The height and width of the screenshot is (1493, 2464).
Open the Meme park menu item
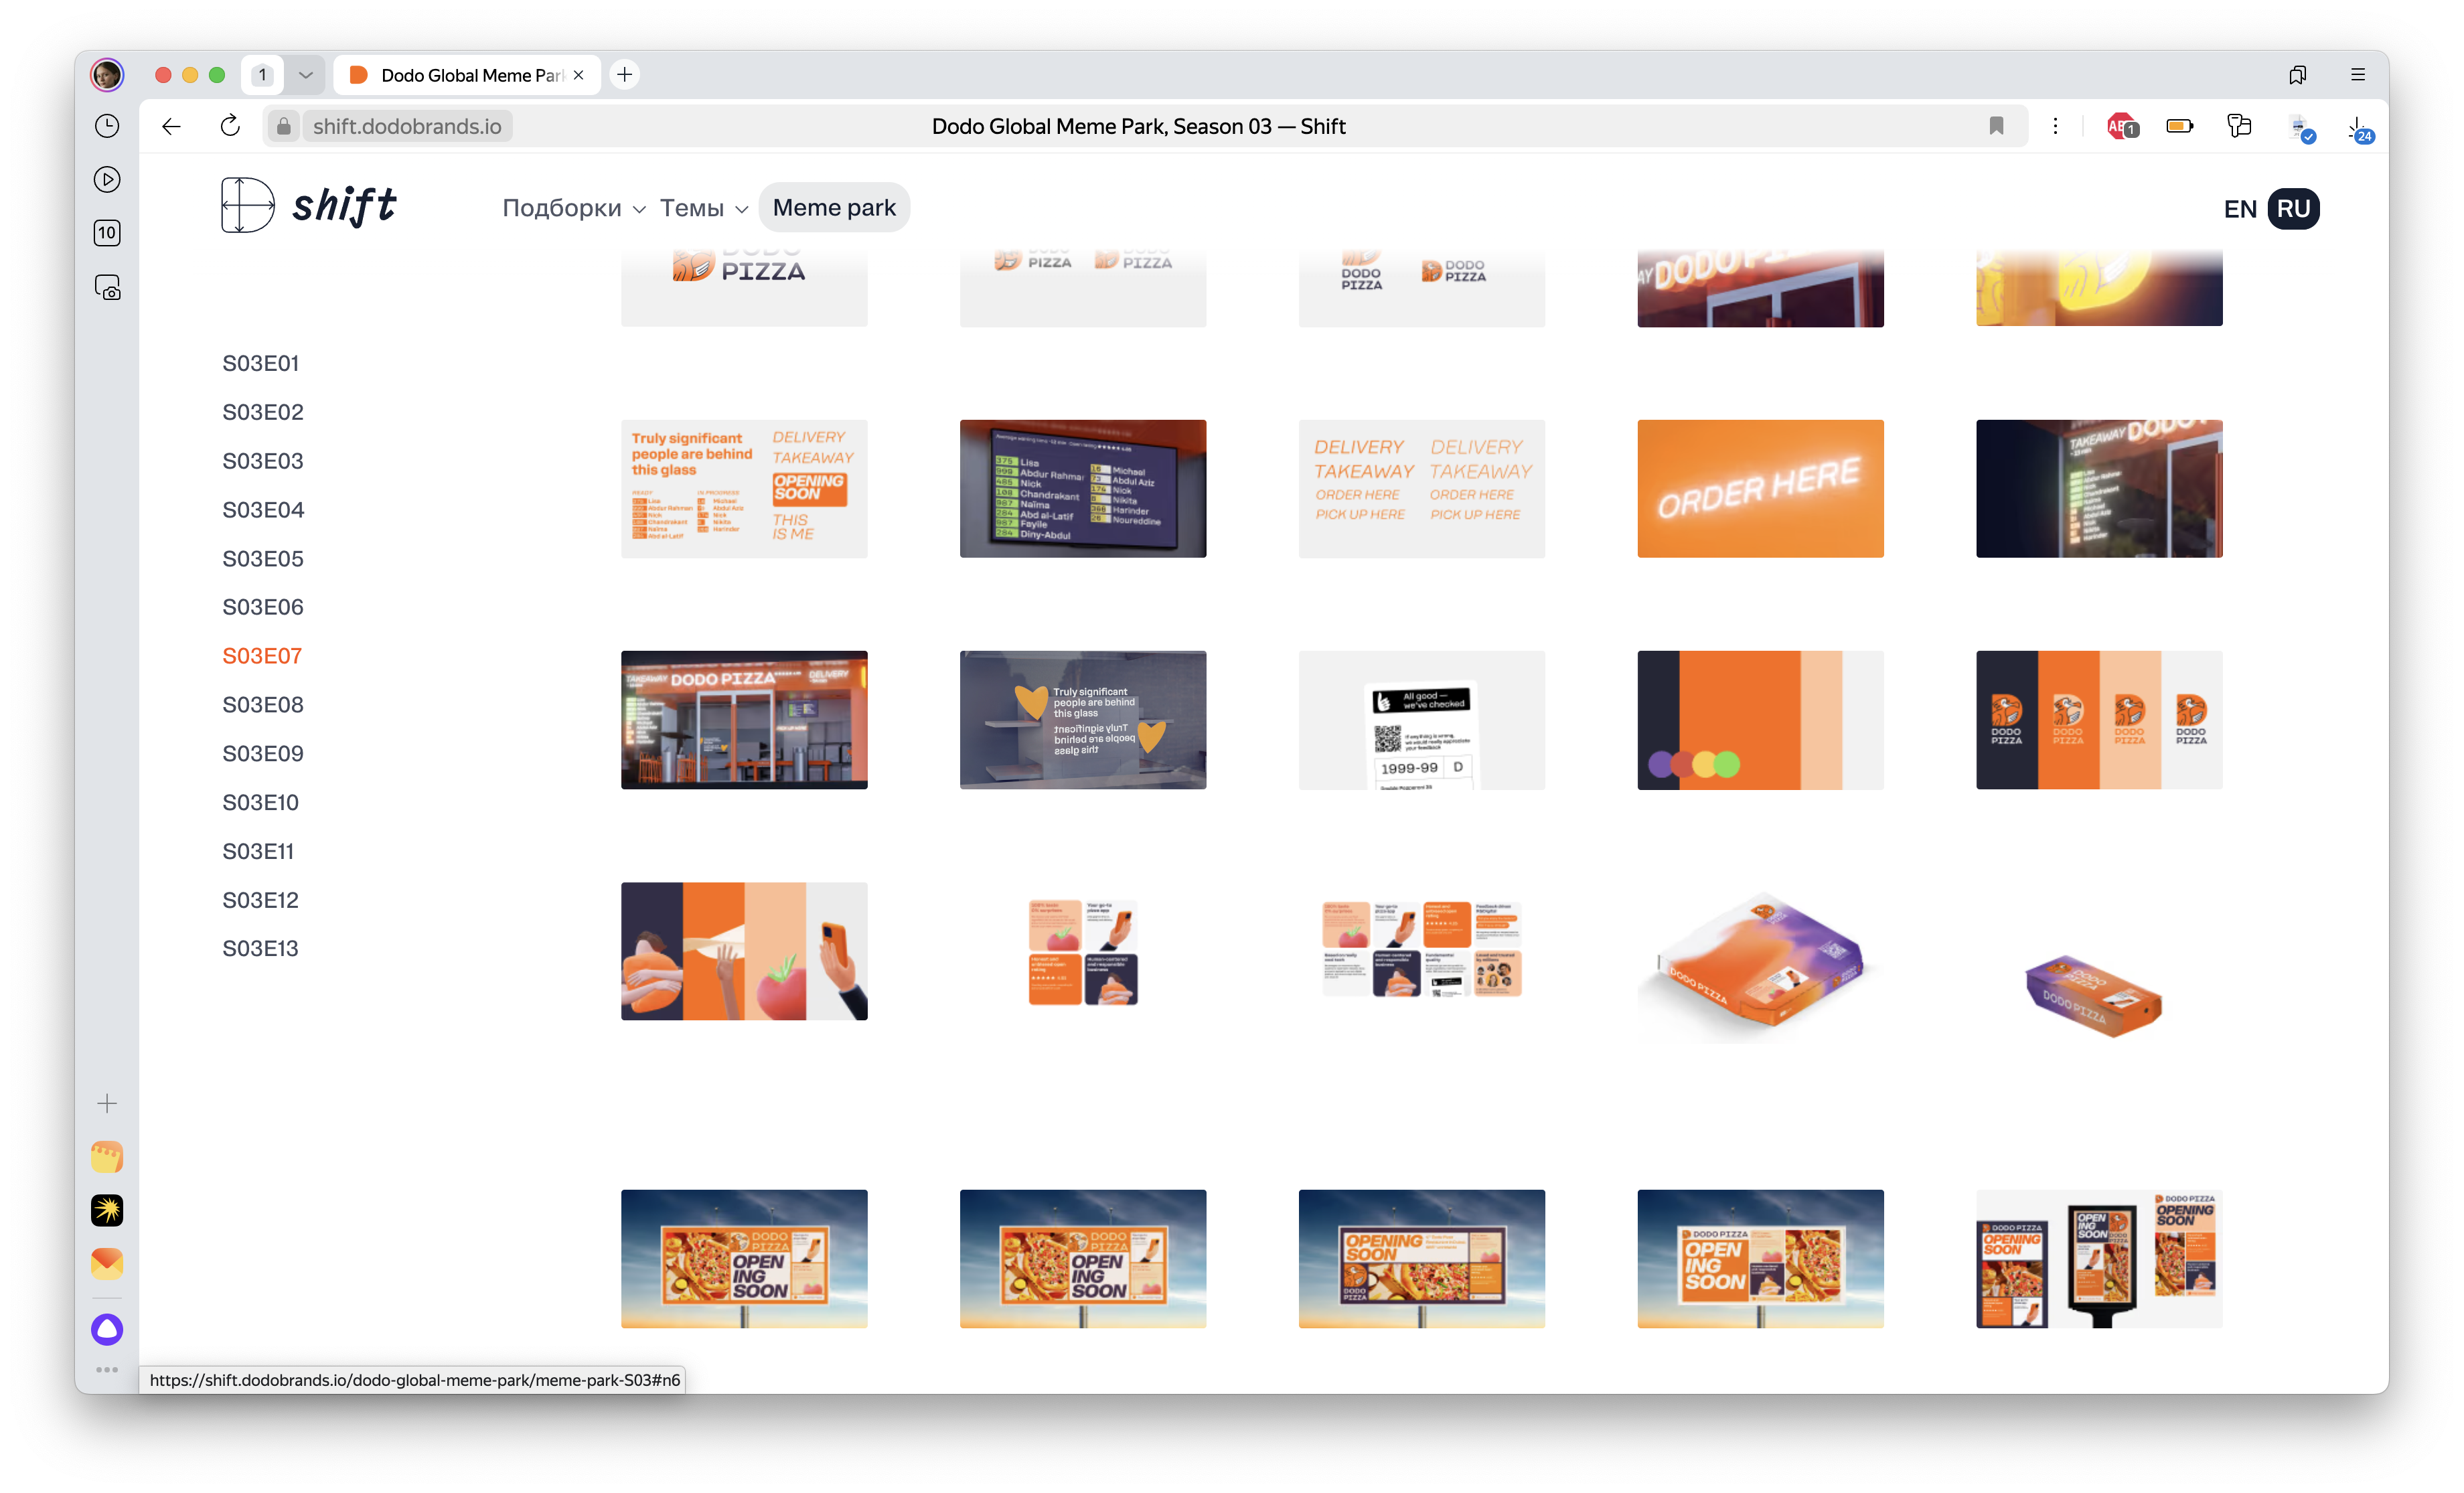pyautogui.click(x=834, y=208)
